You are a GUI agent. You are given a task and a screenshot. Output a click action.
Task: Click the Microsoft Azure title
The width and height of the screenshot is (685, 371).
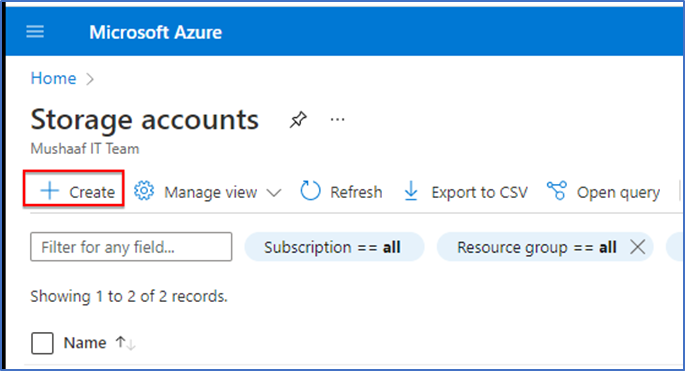156,32
